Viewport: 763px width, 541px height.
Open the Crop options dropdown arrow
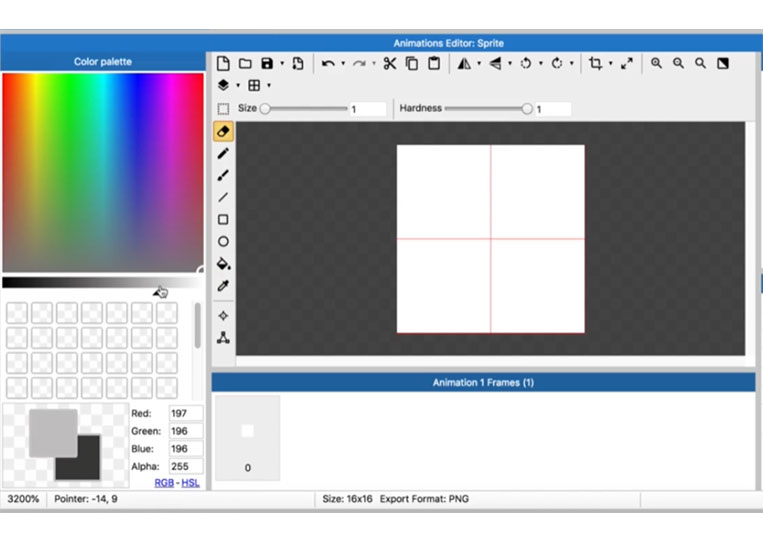click(x=611, y=63)
